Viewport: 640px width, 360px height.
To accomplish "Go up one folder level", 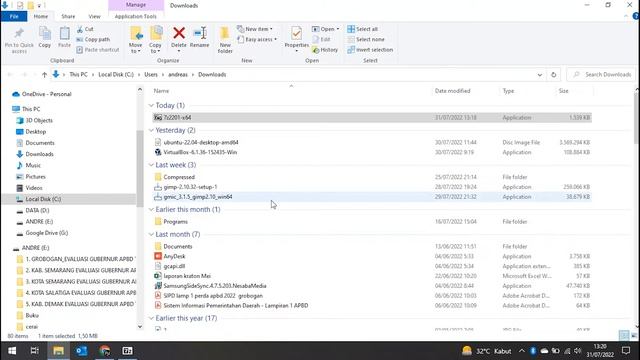I will click(44, 75).
